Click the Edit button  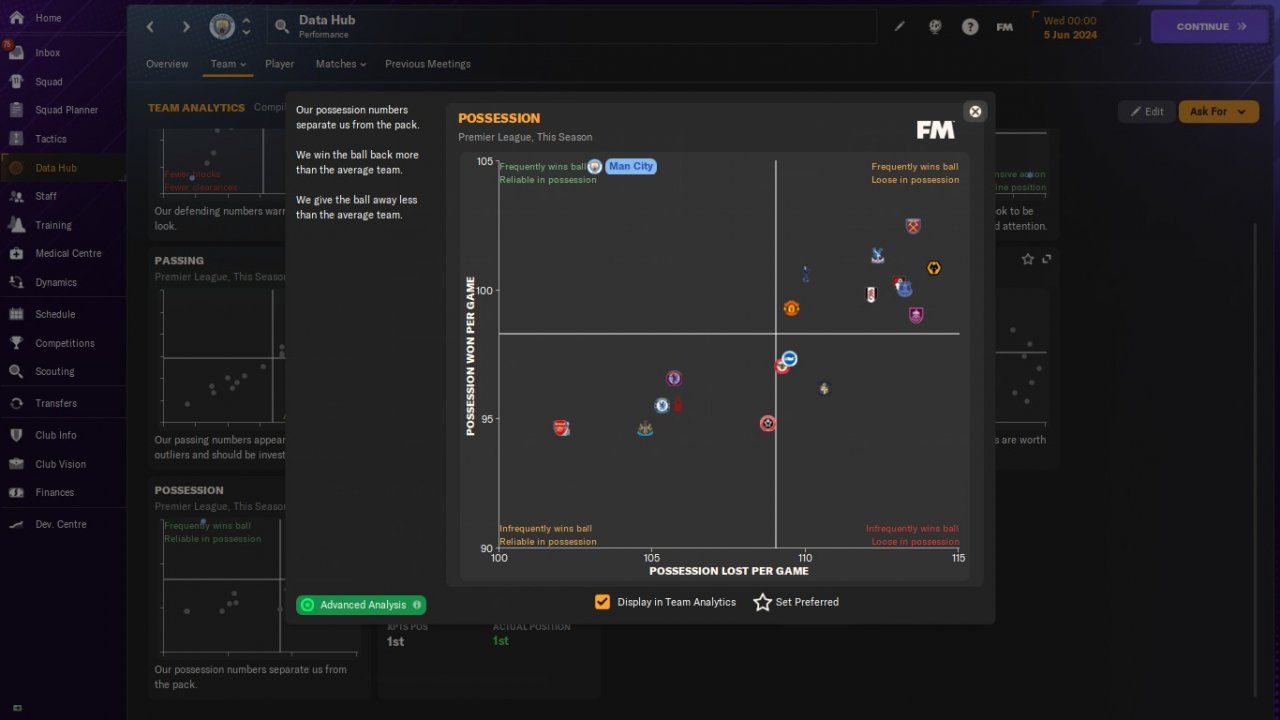click(x=1147, y=111)
